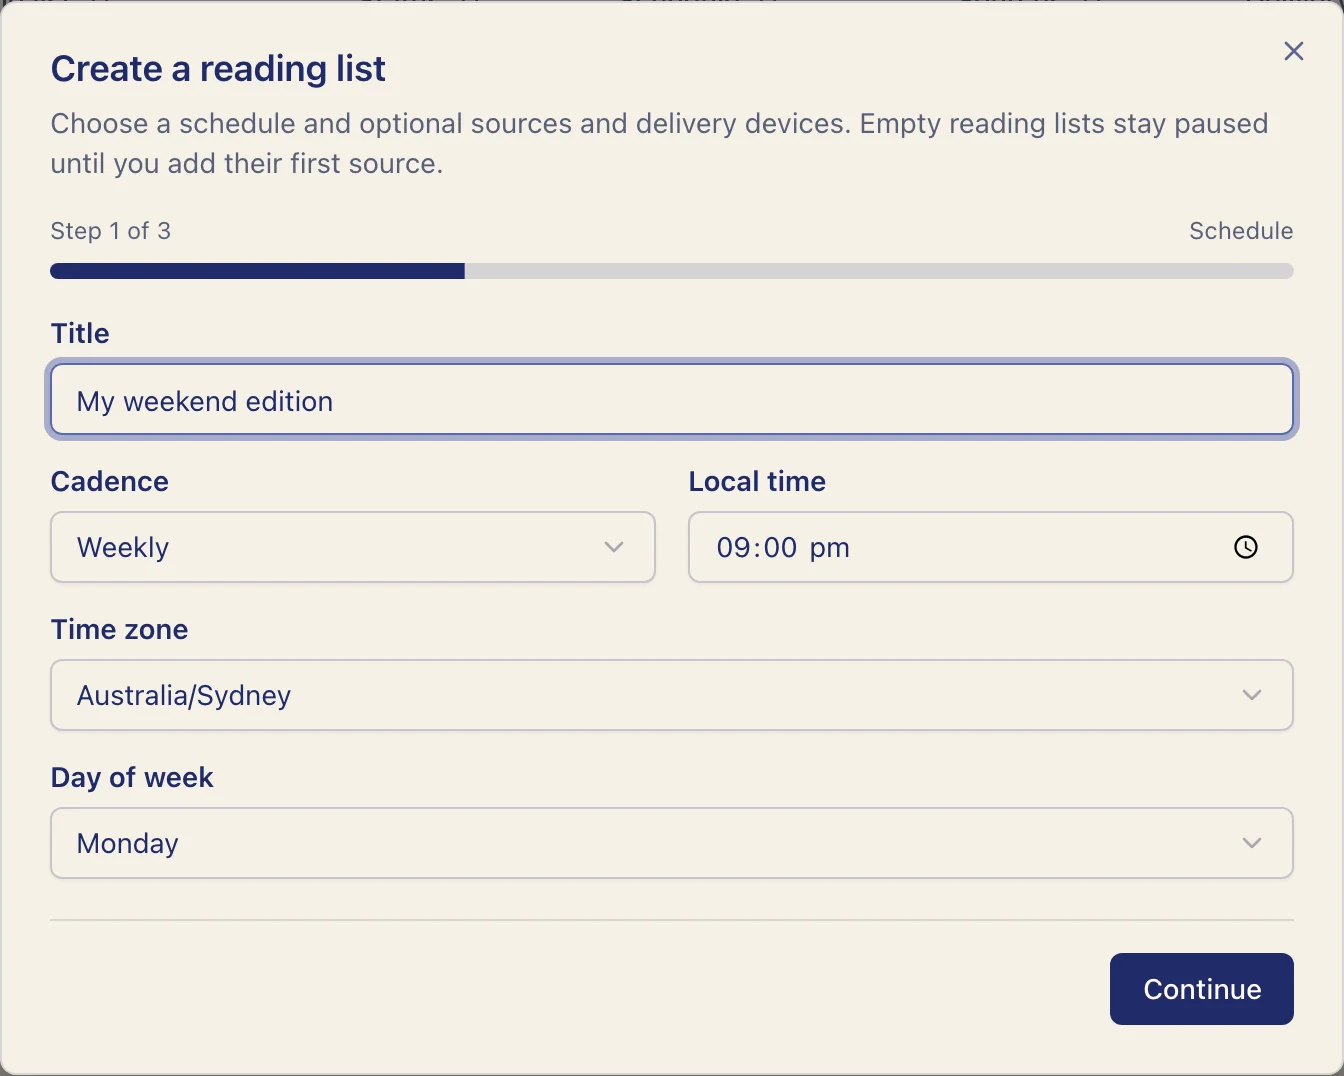The image size is (1344, 1076).
Task: Click the 'Day of week' field label
Action: click(132, 777)
